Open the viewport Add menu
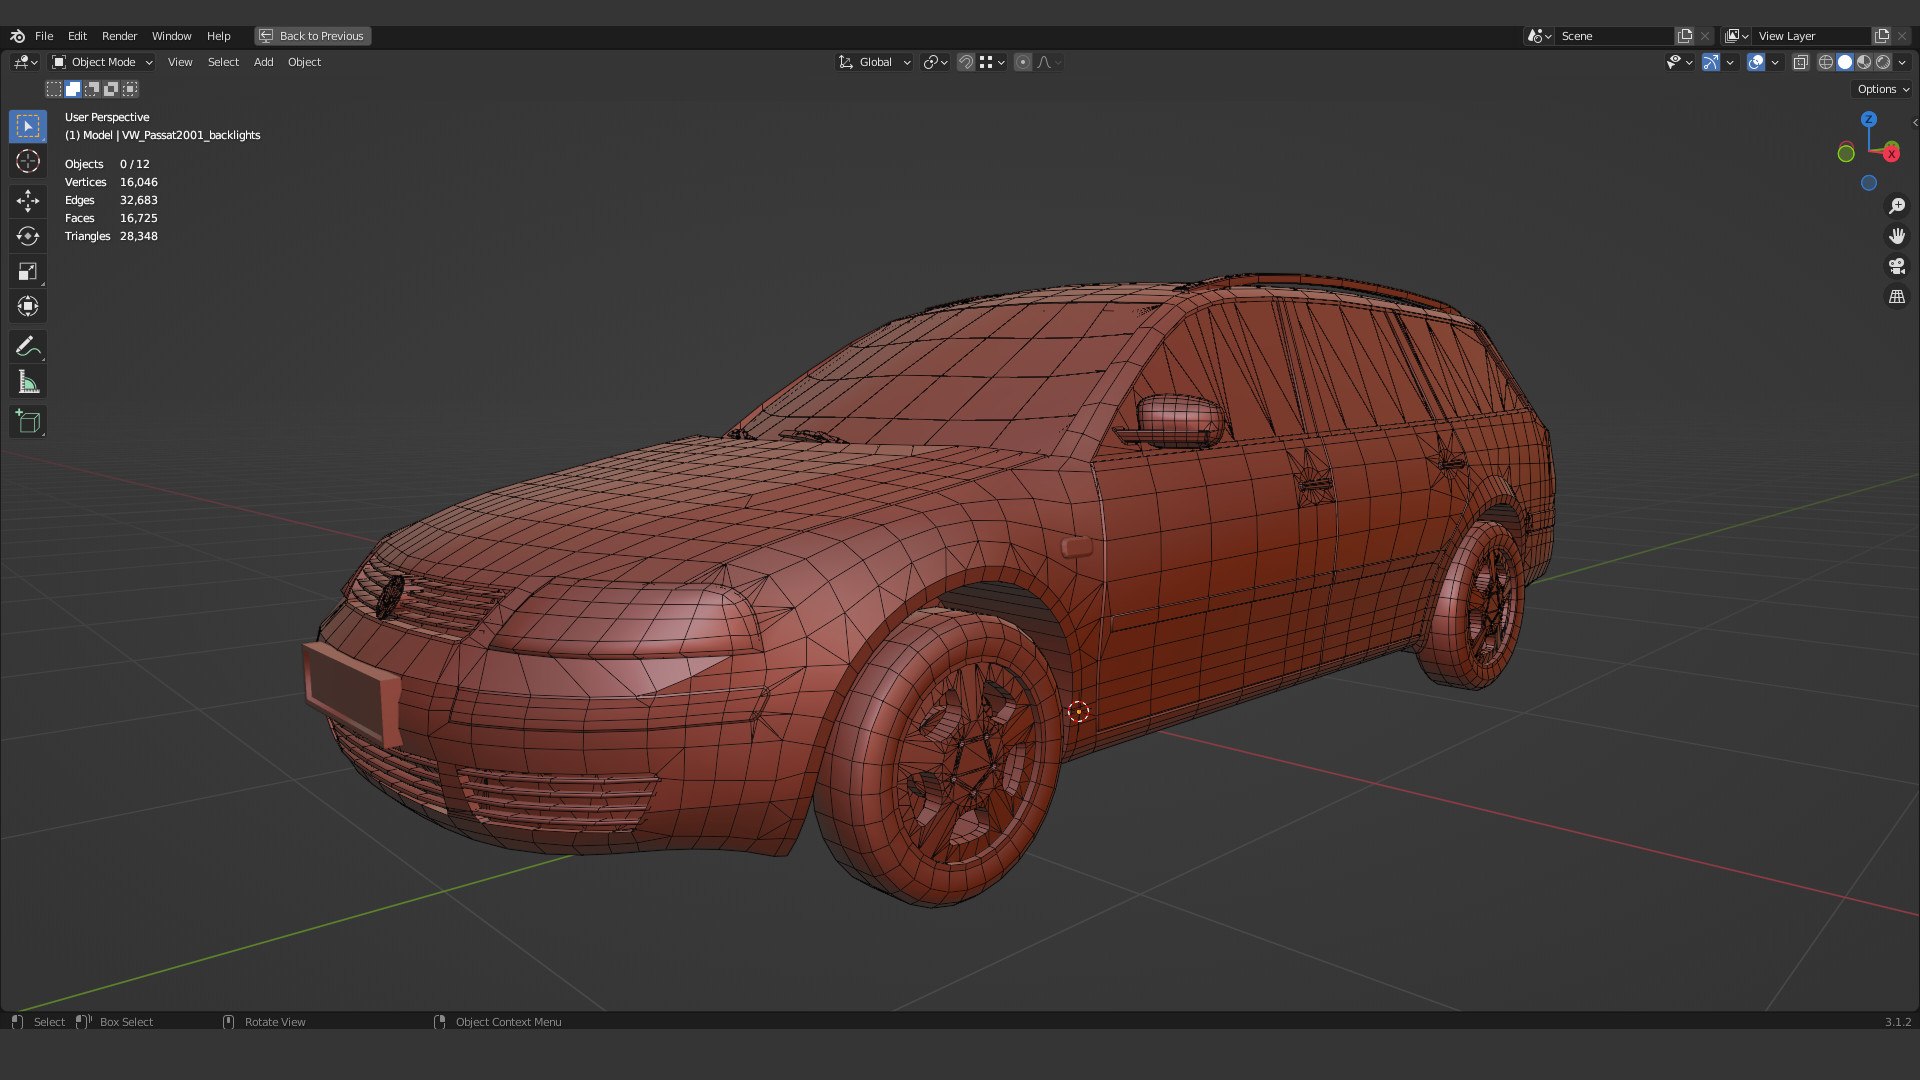The height and width of the screenshot is (1080, 1920). pyautogui.click(x=263, y=62)
